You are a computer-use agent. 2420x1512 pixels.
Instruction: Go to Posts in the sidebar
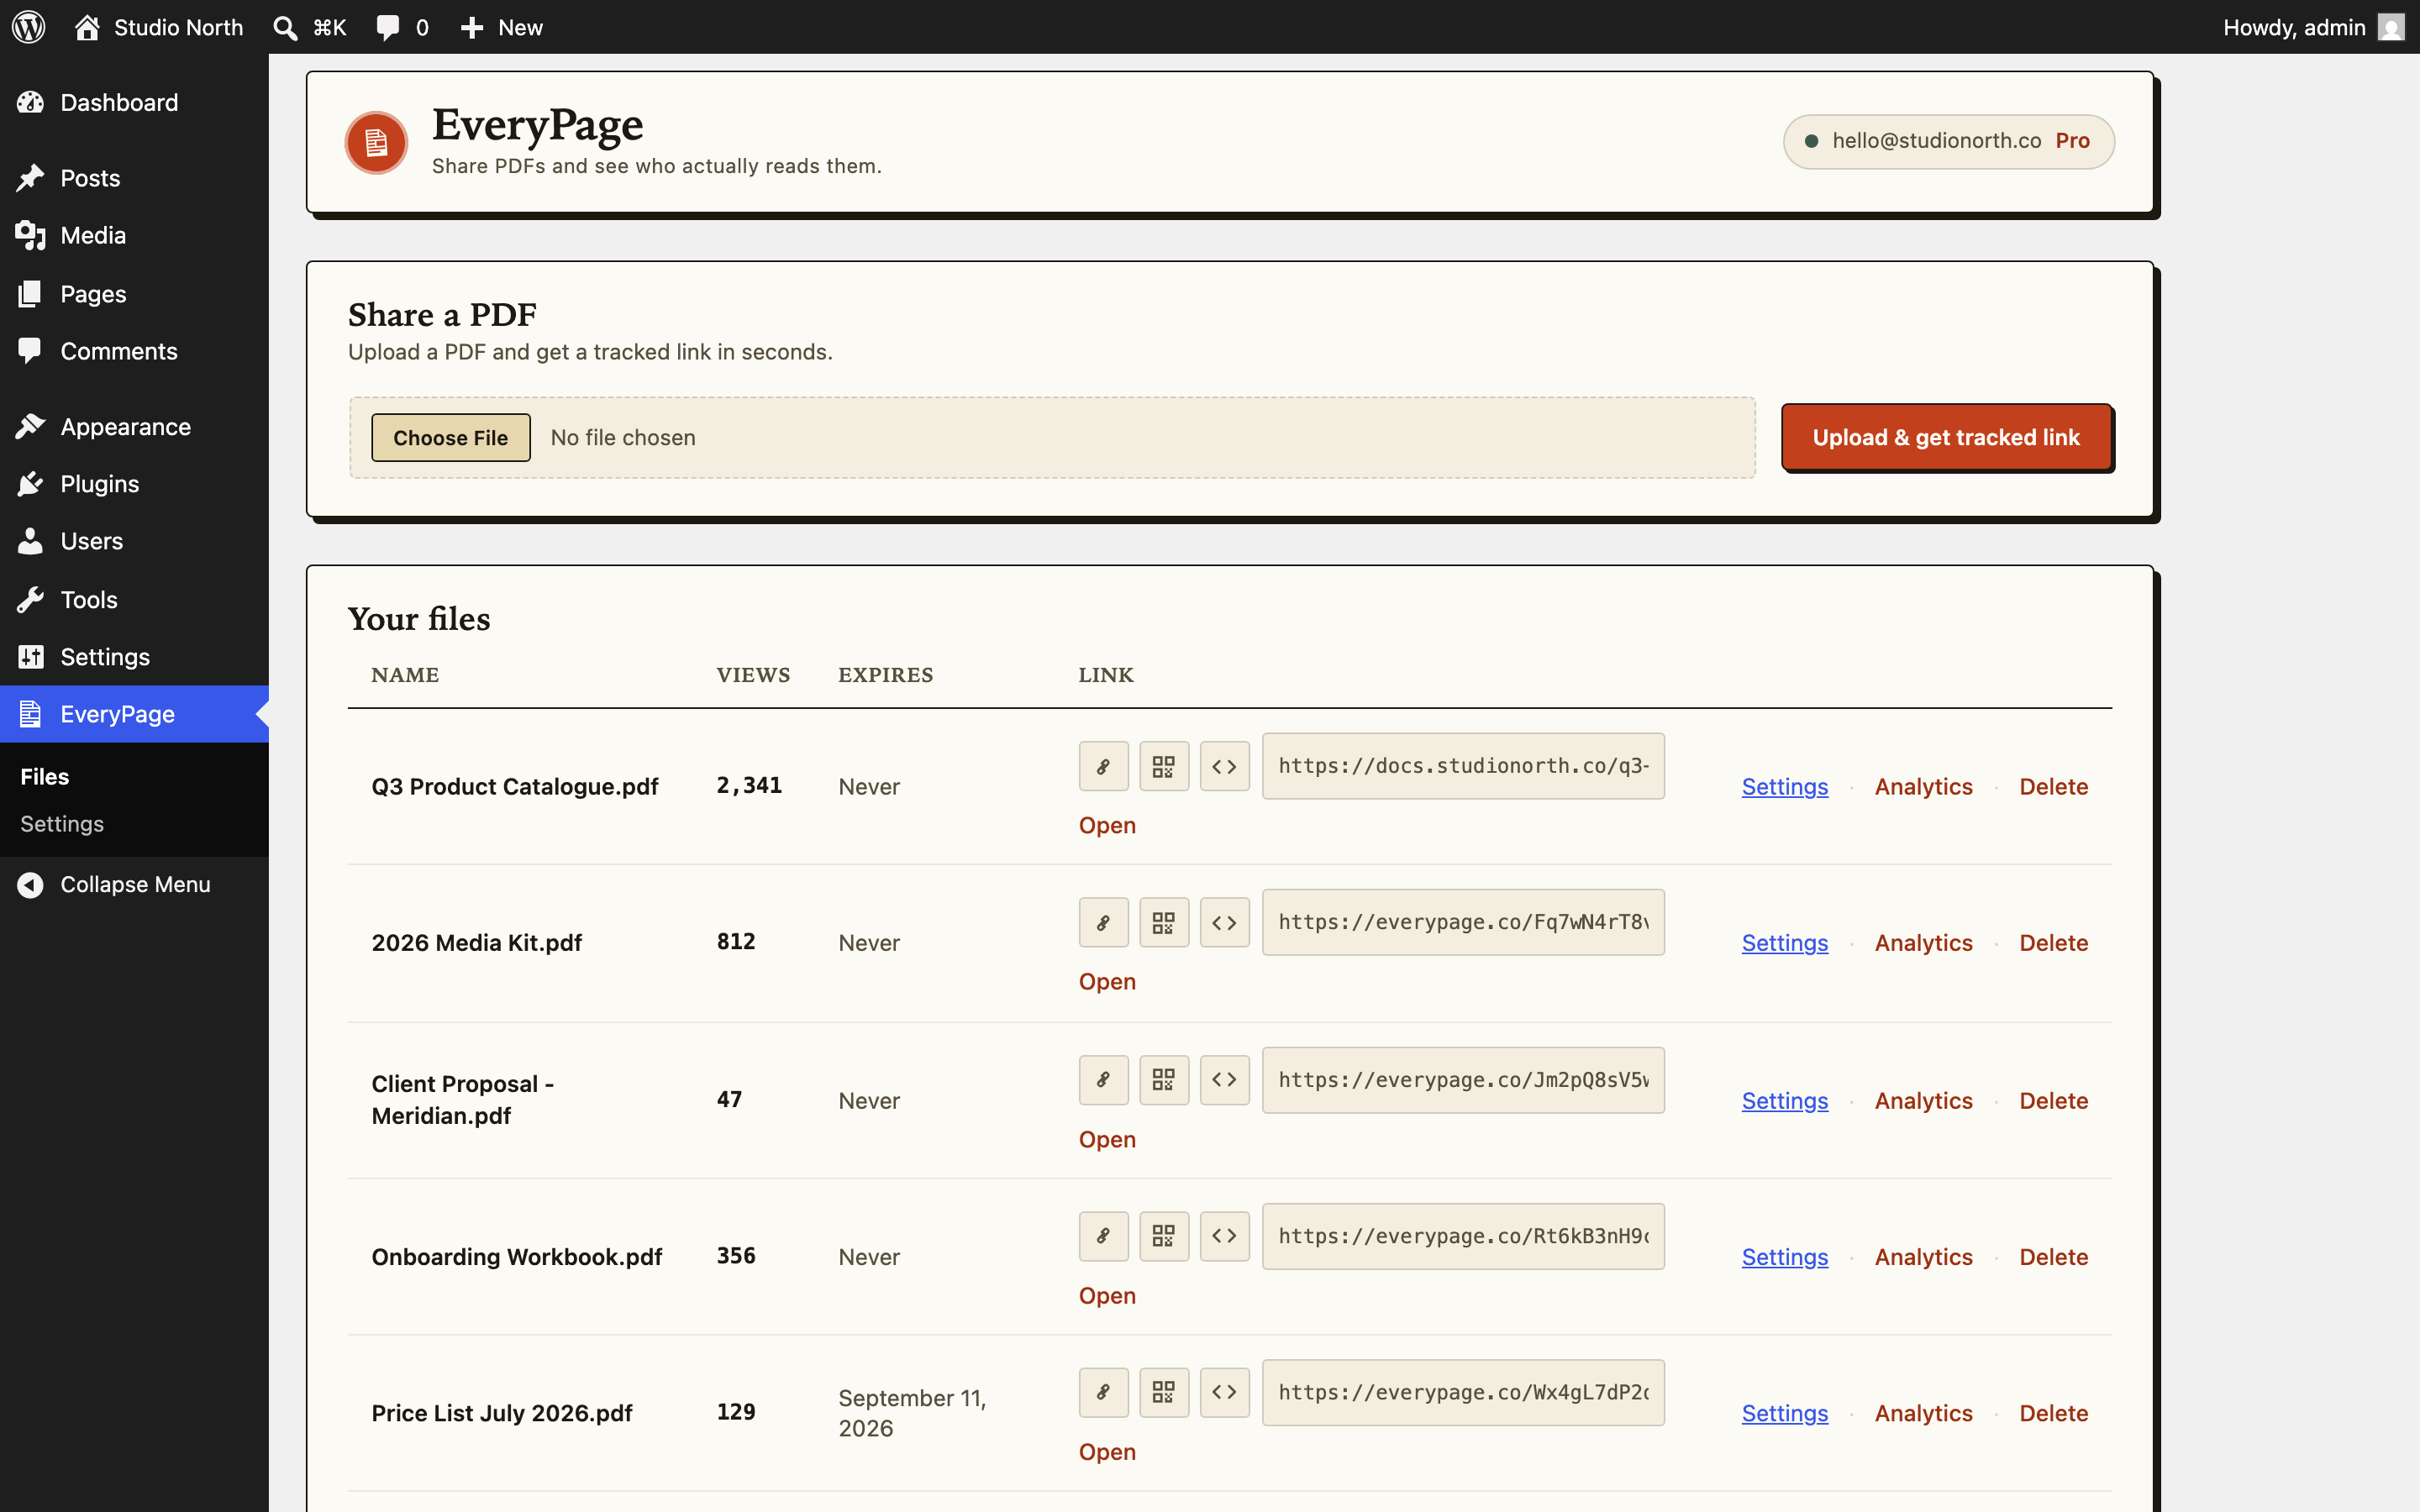click(134, 178)
